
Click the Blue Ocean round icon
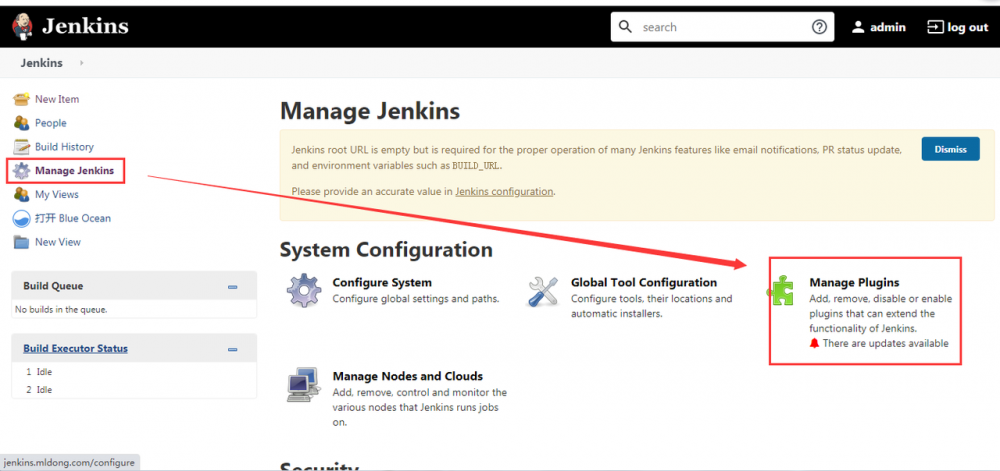(x=22, y=219)
